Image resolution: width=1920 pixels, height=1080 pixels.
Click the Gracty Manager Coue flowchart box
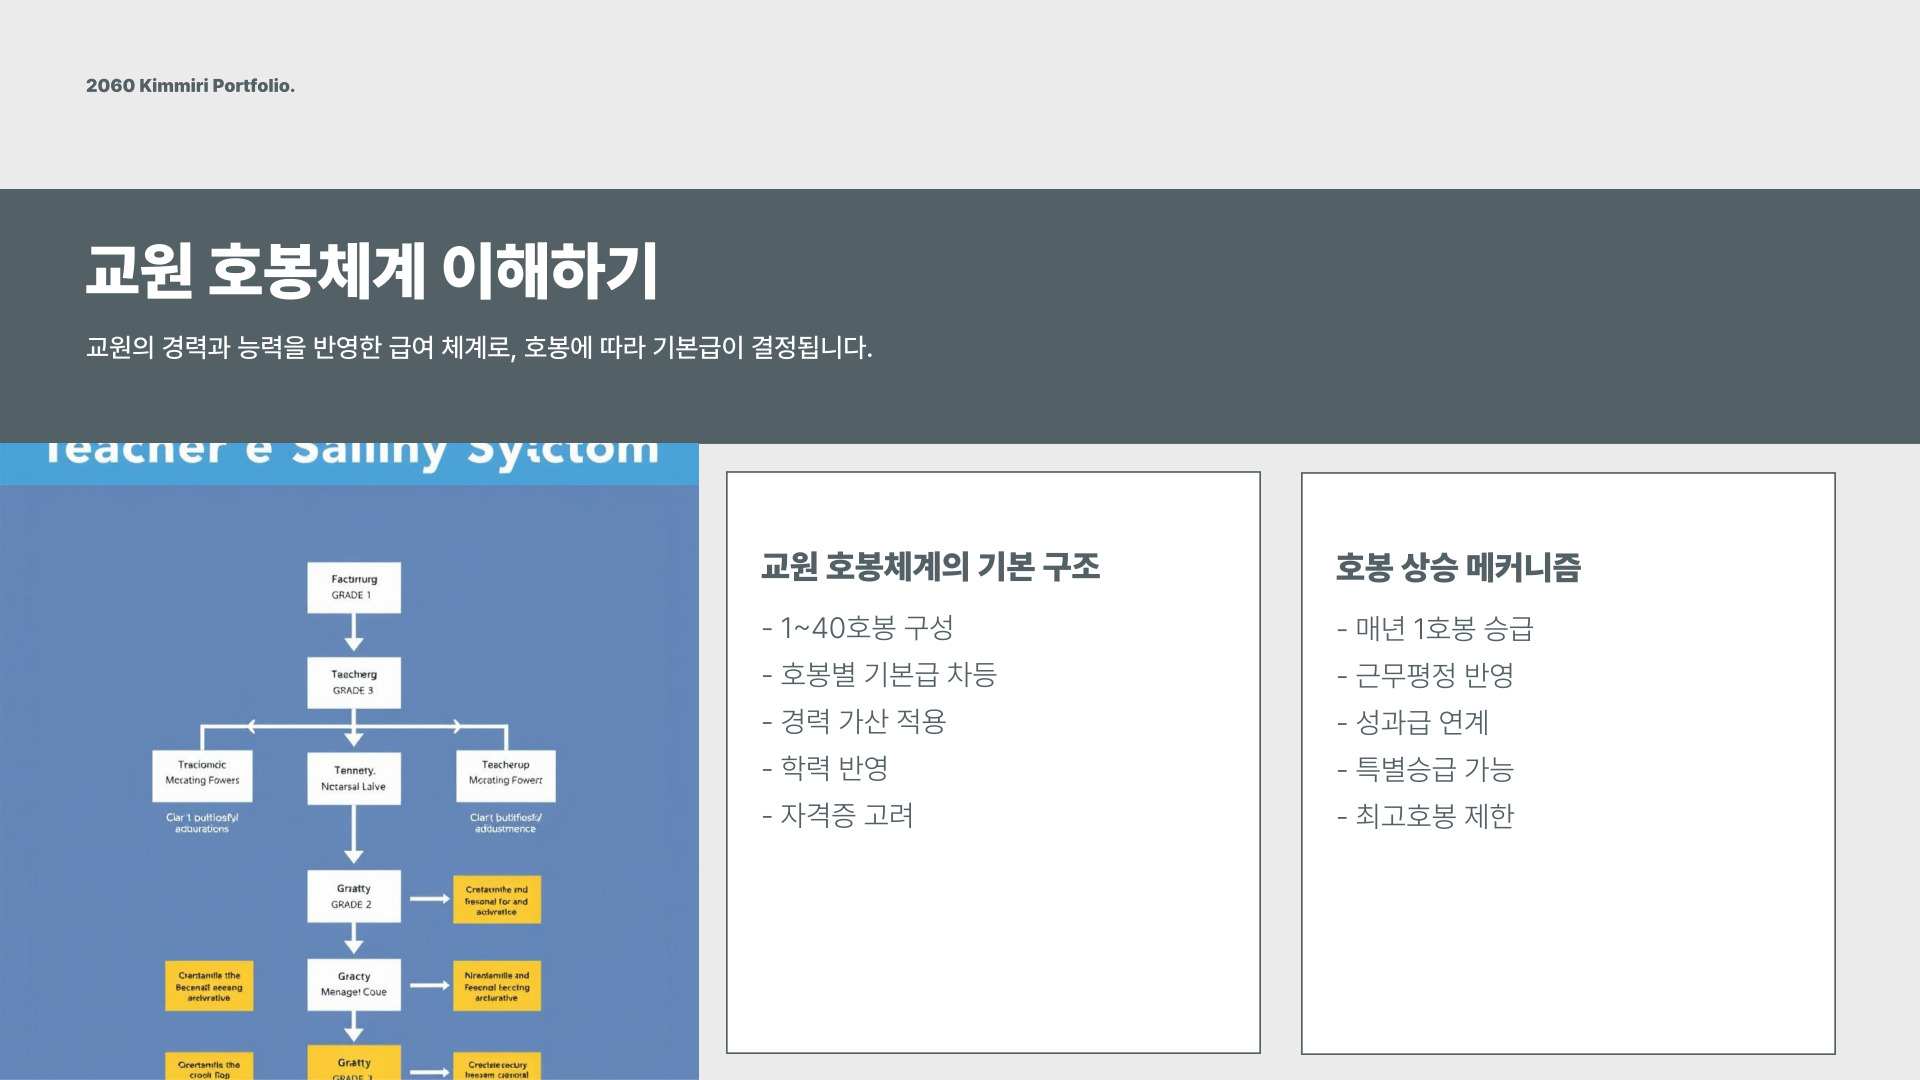click(353, 984)
